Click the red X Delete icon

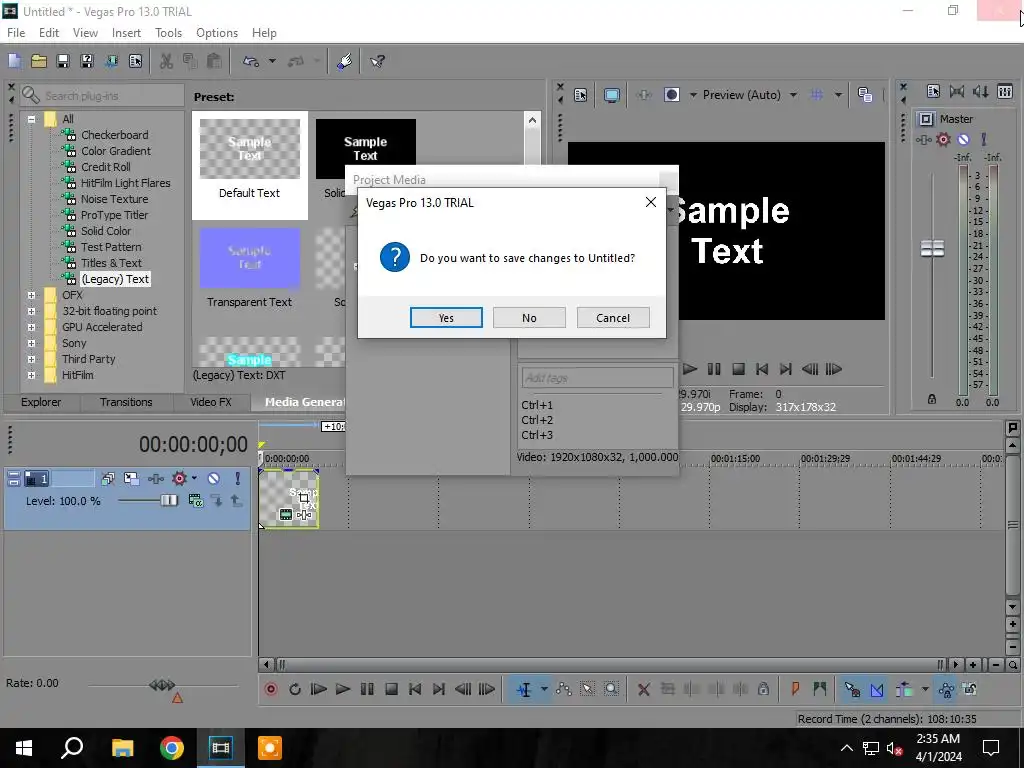coord(643,689)
